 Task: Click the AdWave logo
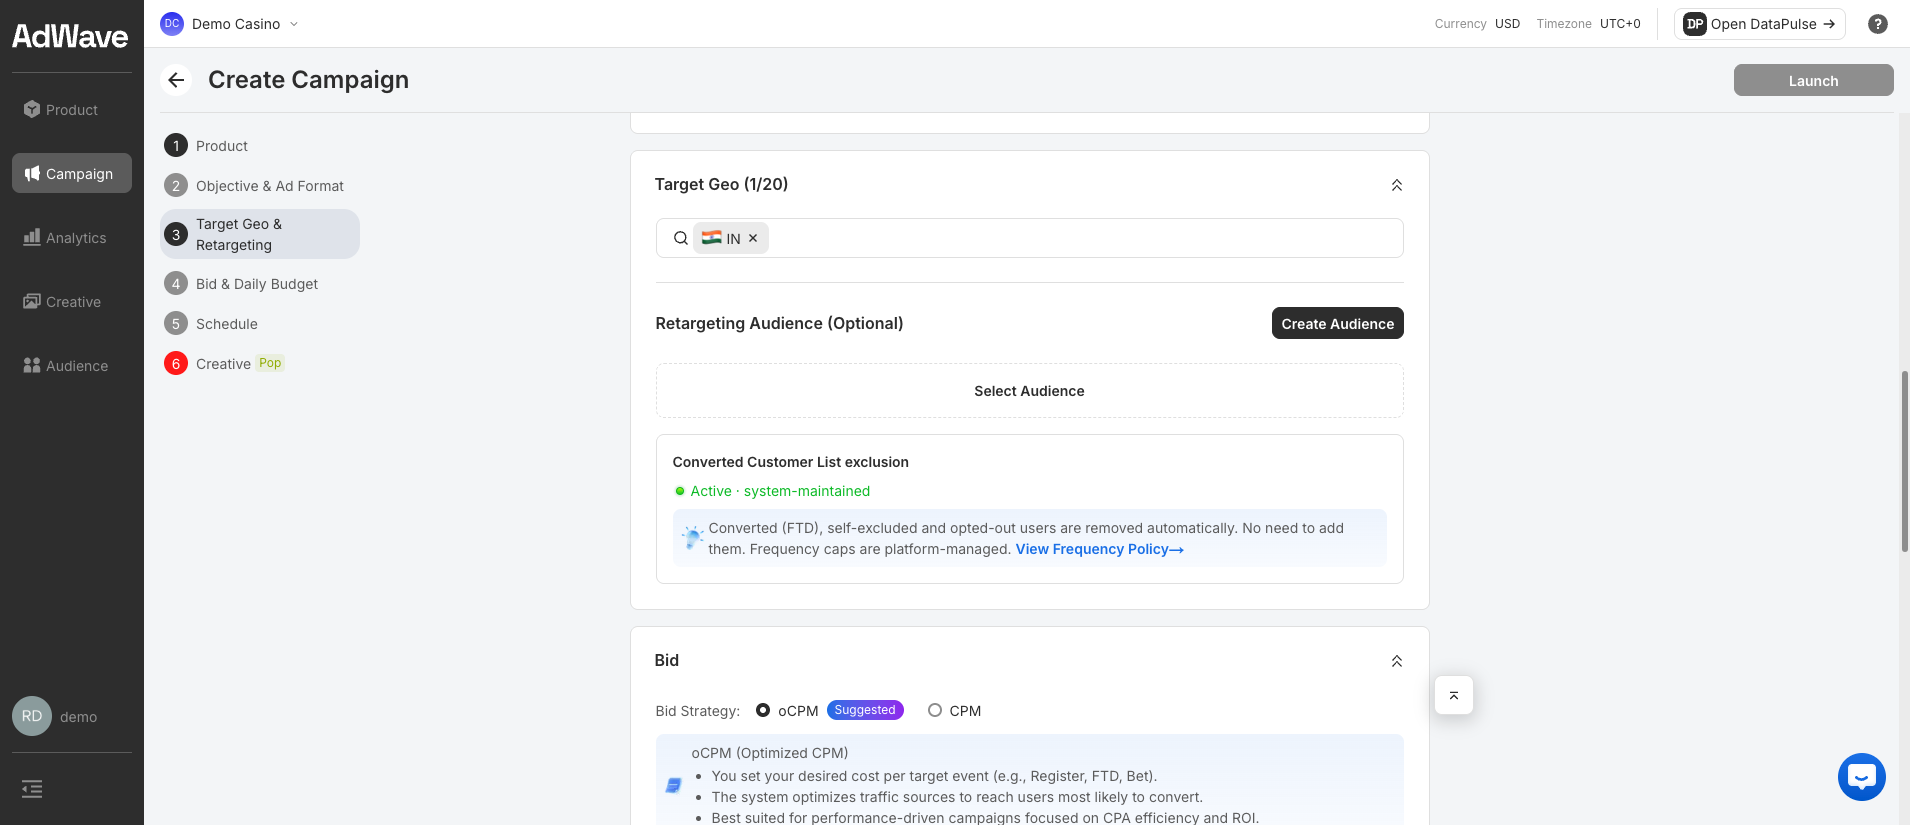pyautogui.click(x=70, y=37)
